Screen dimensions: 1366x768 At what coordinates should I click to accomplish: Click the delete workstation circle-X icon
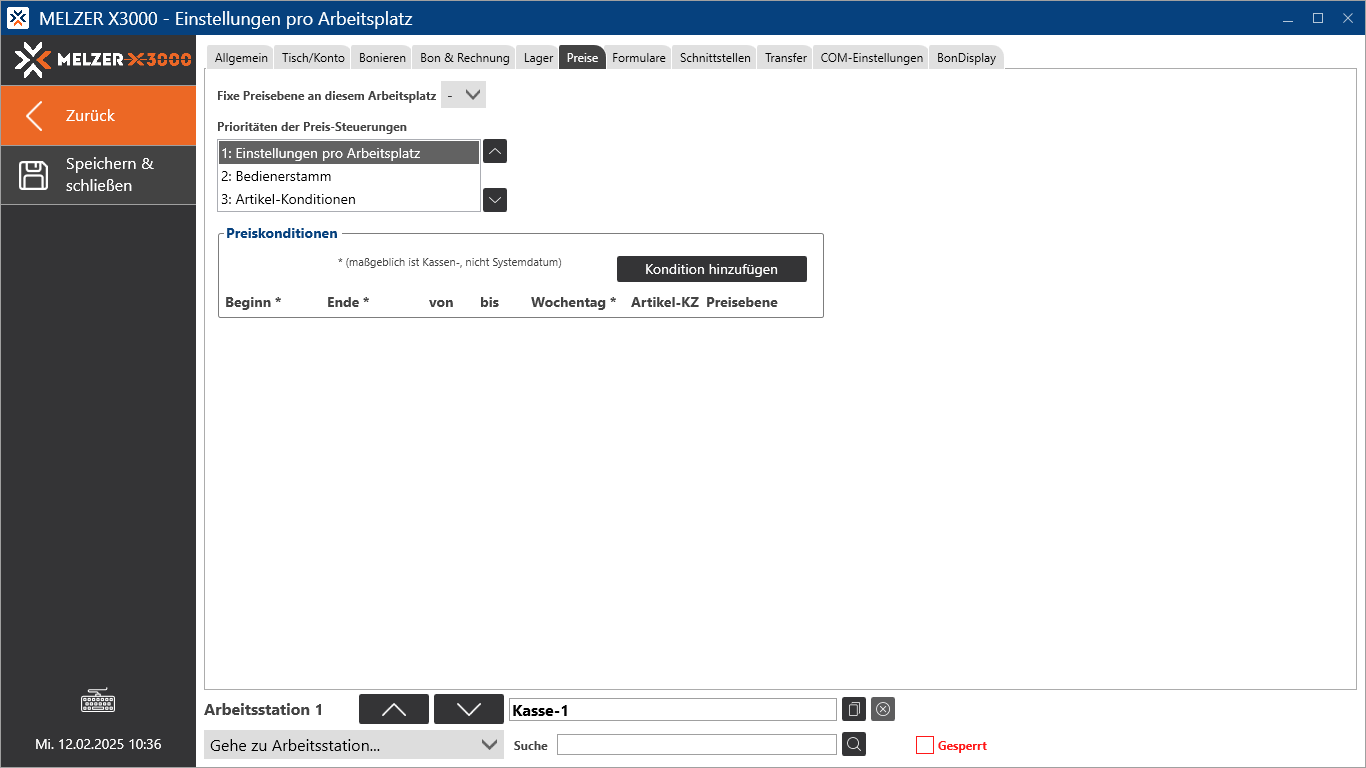coord(882,709)
